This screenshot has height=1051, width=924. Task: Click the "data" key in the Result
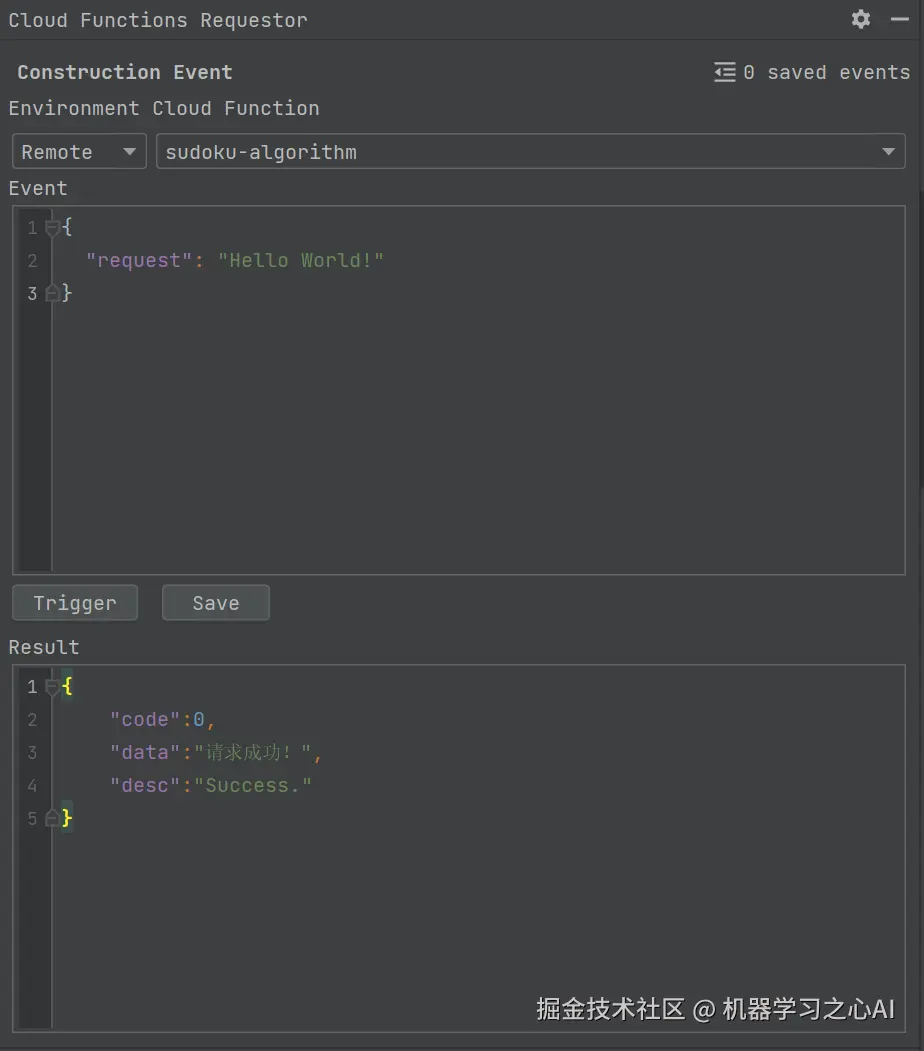(x=145, y=752)
